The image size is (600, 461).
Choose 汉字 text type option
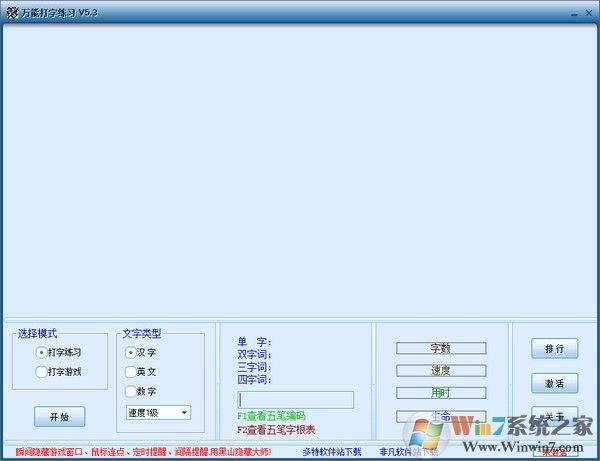point(130,352)
